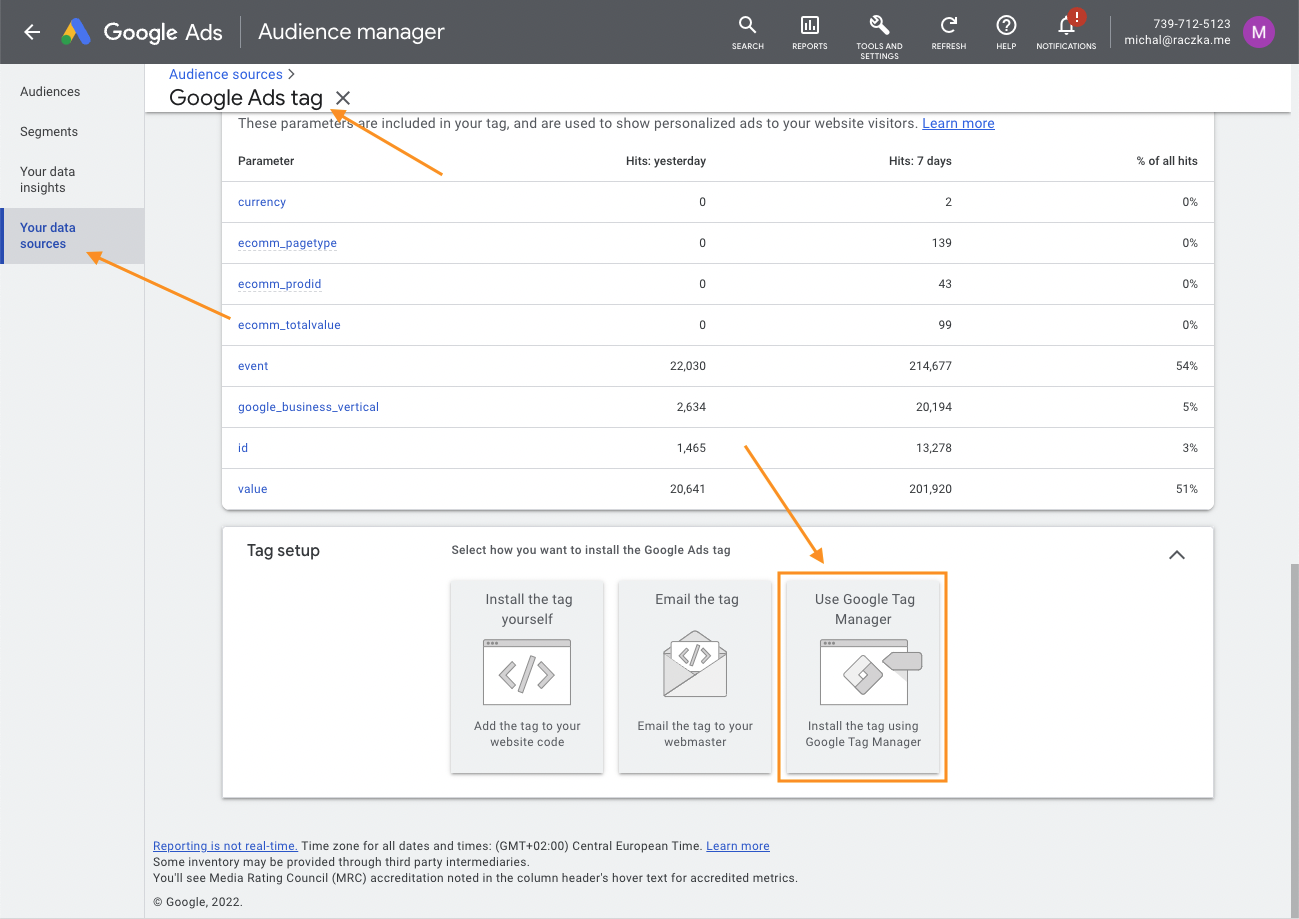Screen dimensions: 1299x919
Task: Click the back arrow in header
Action: click(x=32, y=32)
